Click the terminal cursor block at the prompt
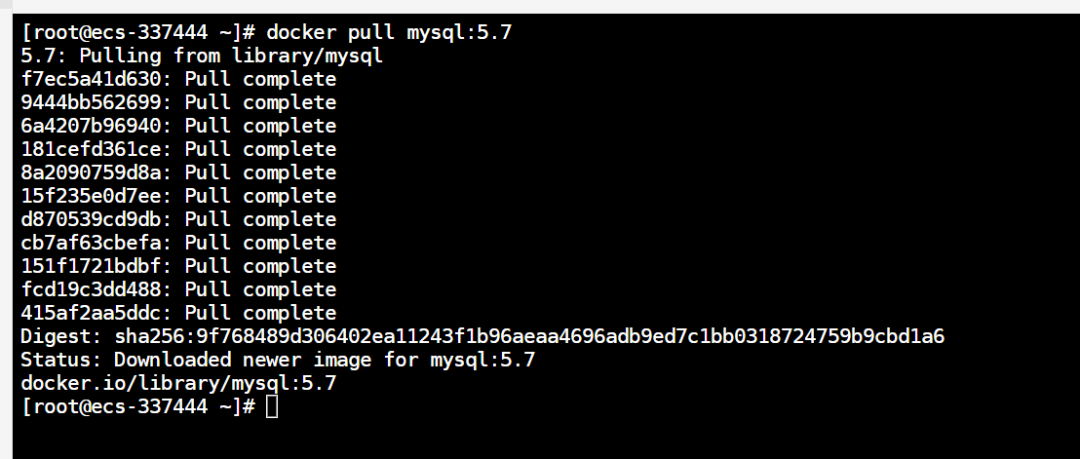This screenshot has width=1080, height=459. 272,407
